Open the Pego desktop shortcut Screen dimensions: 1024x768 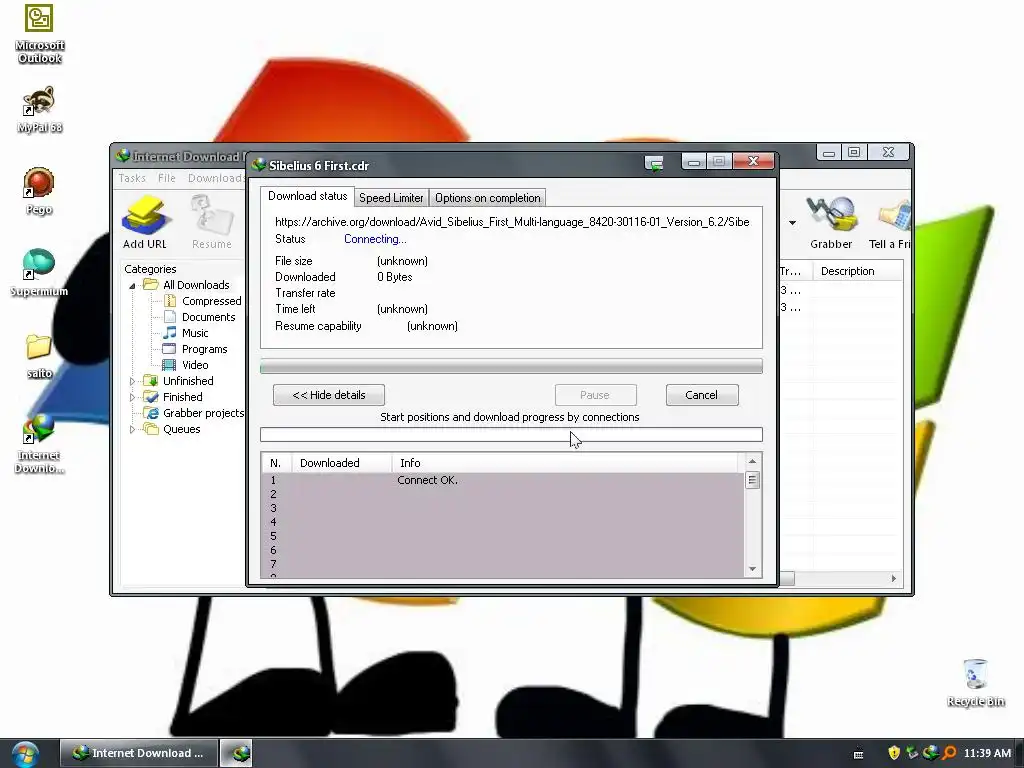pos(39,191)
